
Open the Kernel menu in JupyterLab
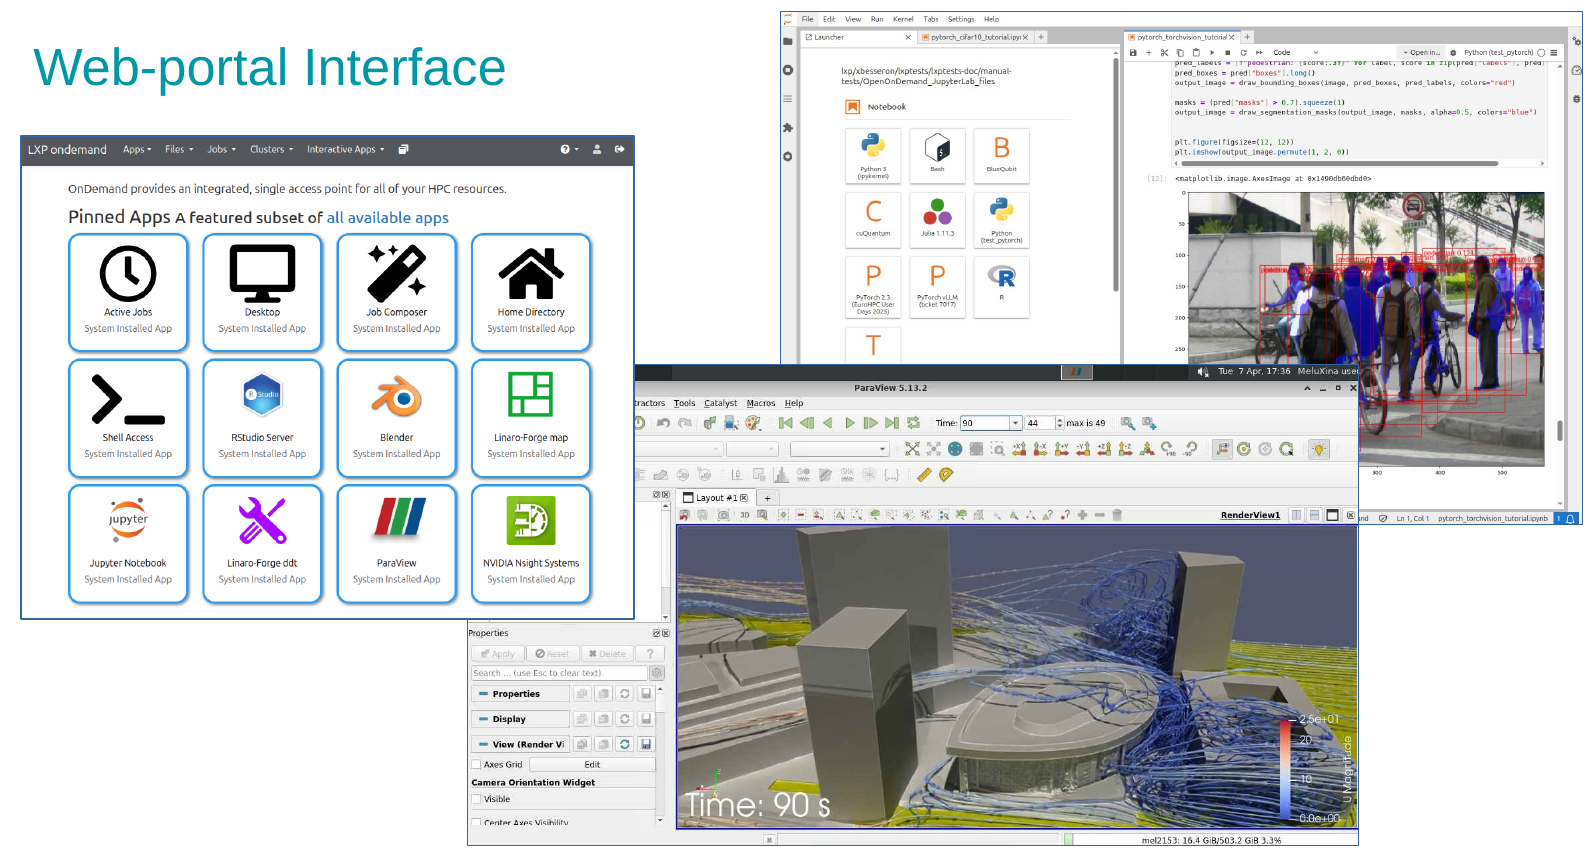(903, 19)
